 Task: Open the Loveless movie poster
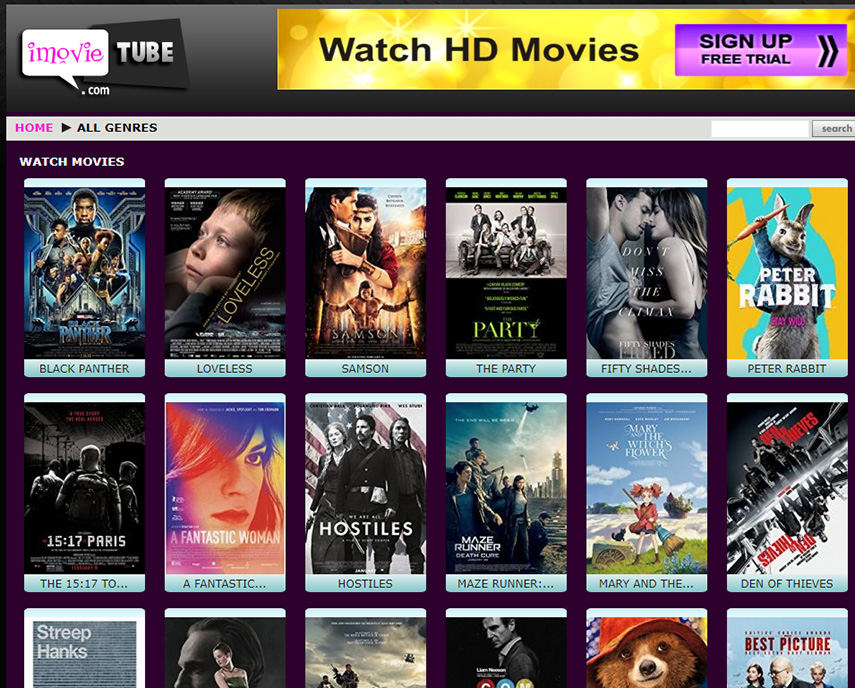225,273
